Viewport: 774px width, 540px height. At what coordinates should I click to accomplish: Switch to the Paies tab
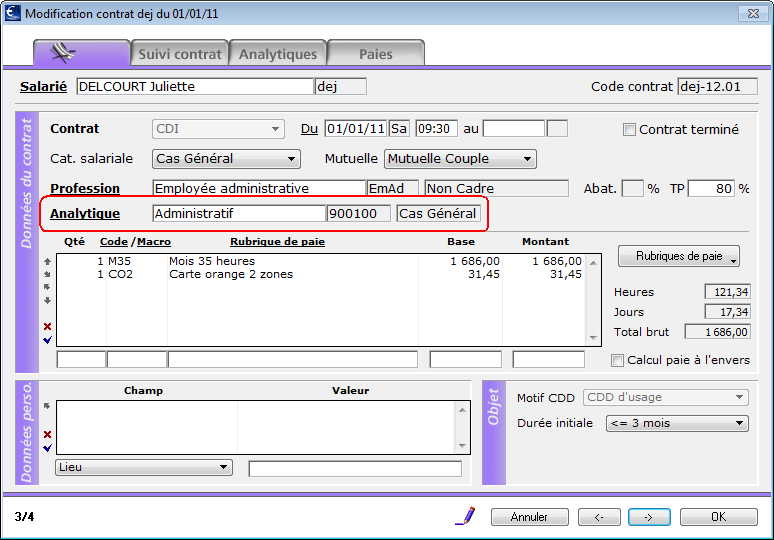click(x=376, y=53)
